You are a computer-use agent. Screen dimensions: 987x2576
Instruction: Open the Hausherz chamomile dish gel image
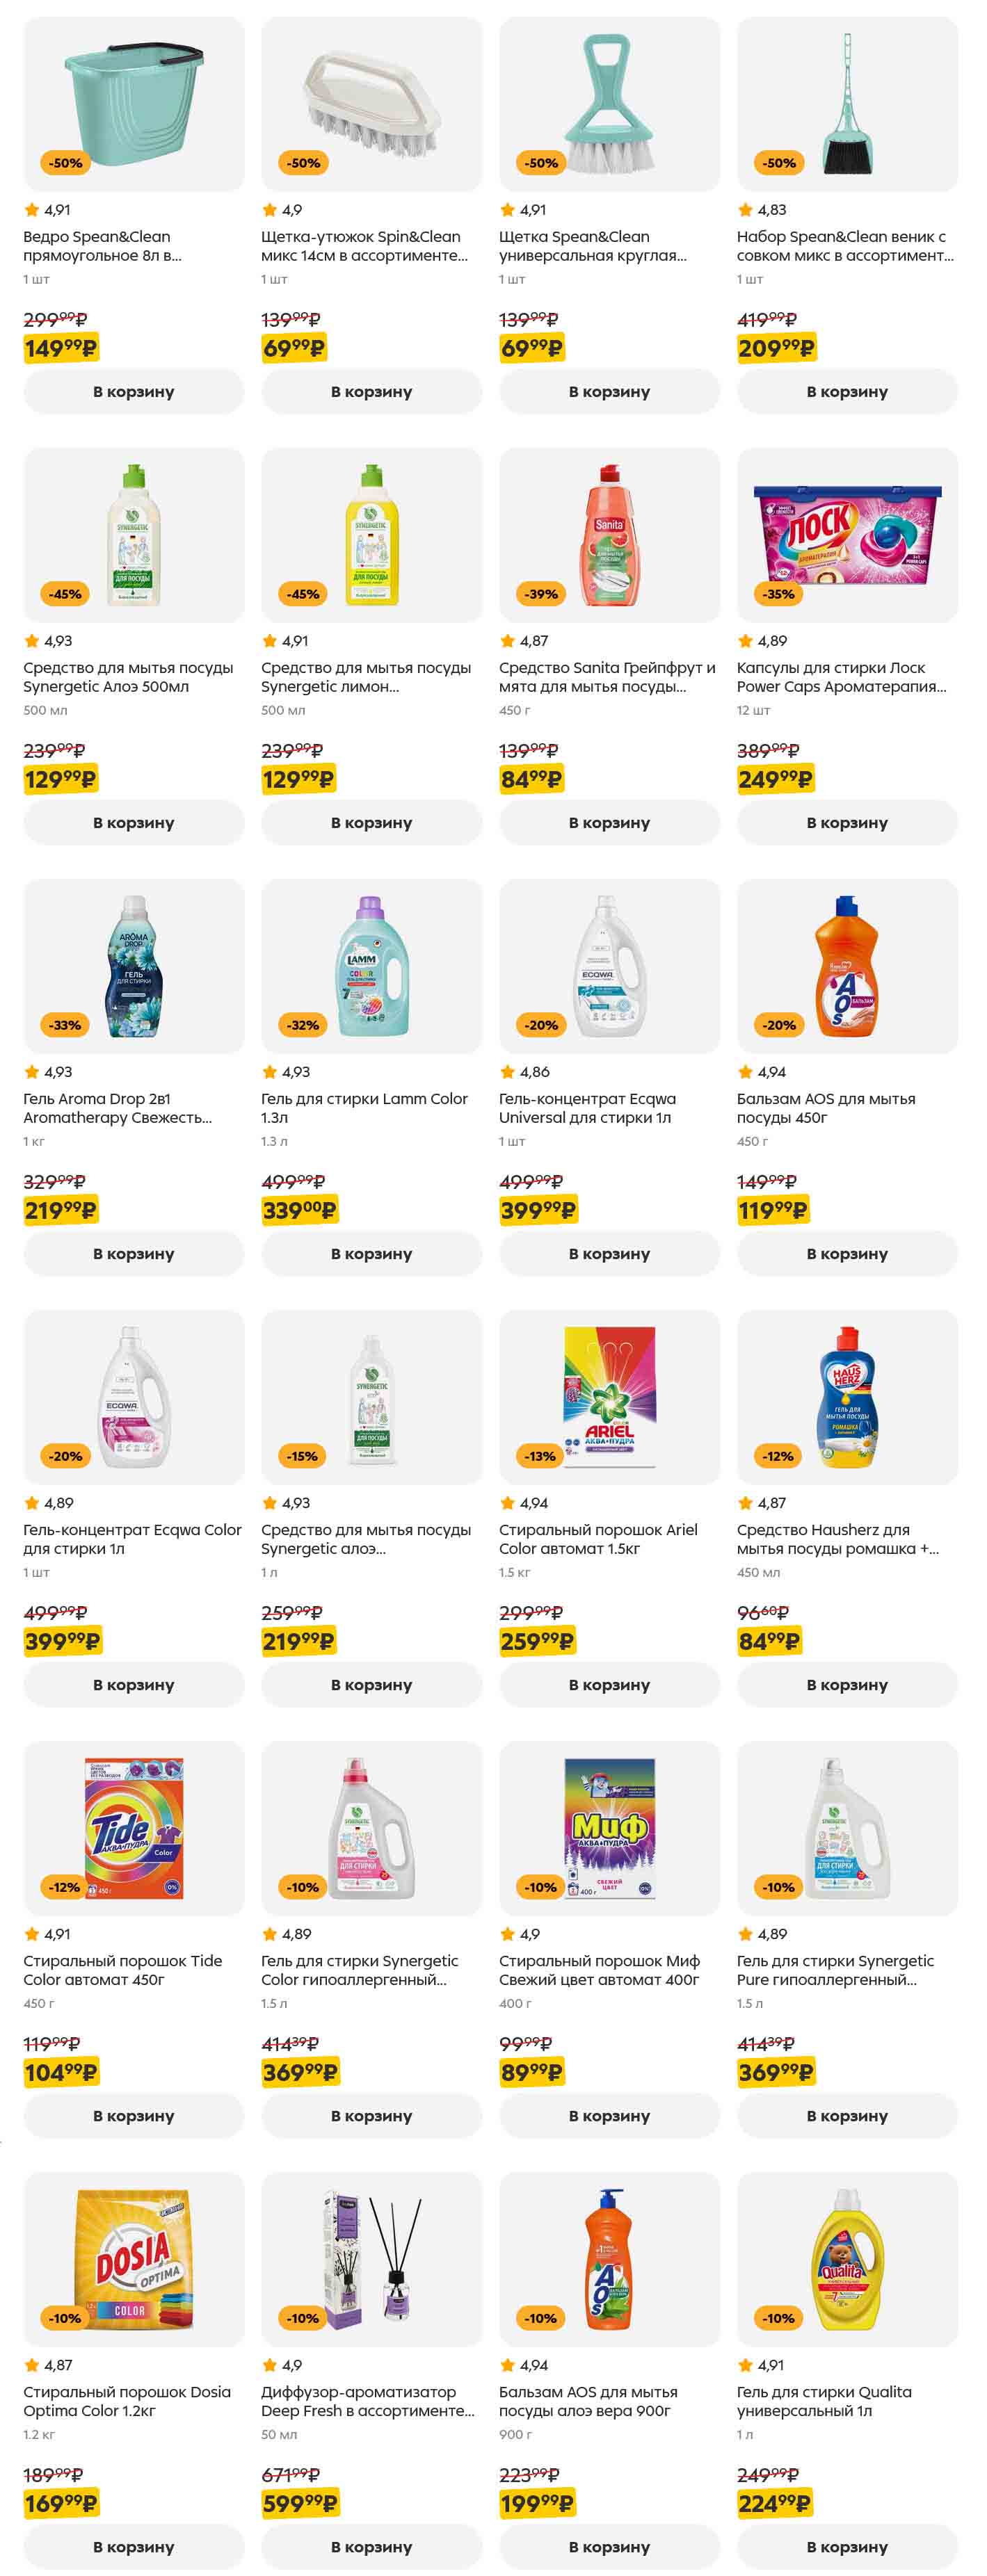coord(847,1397)
